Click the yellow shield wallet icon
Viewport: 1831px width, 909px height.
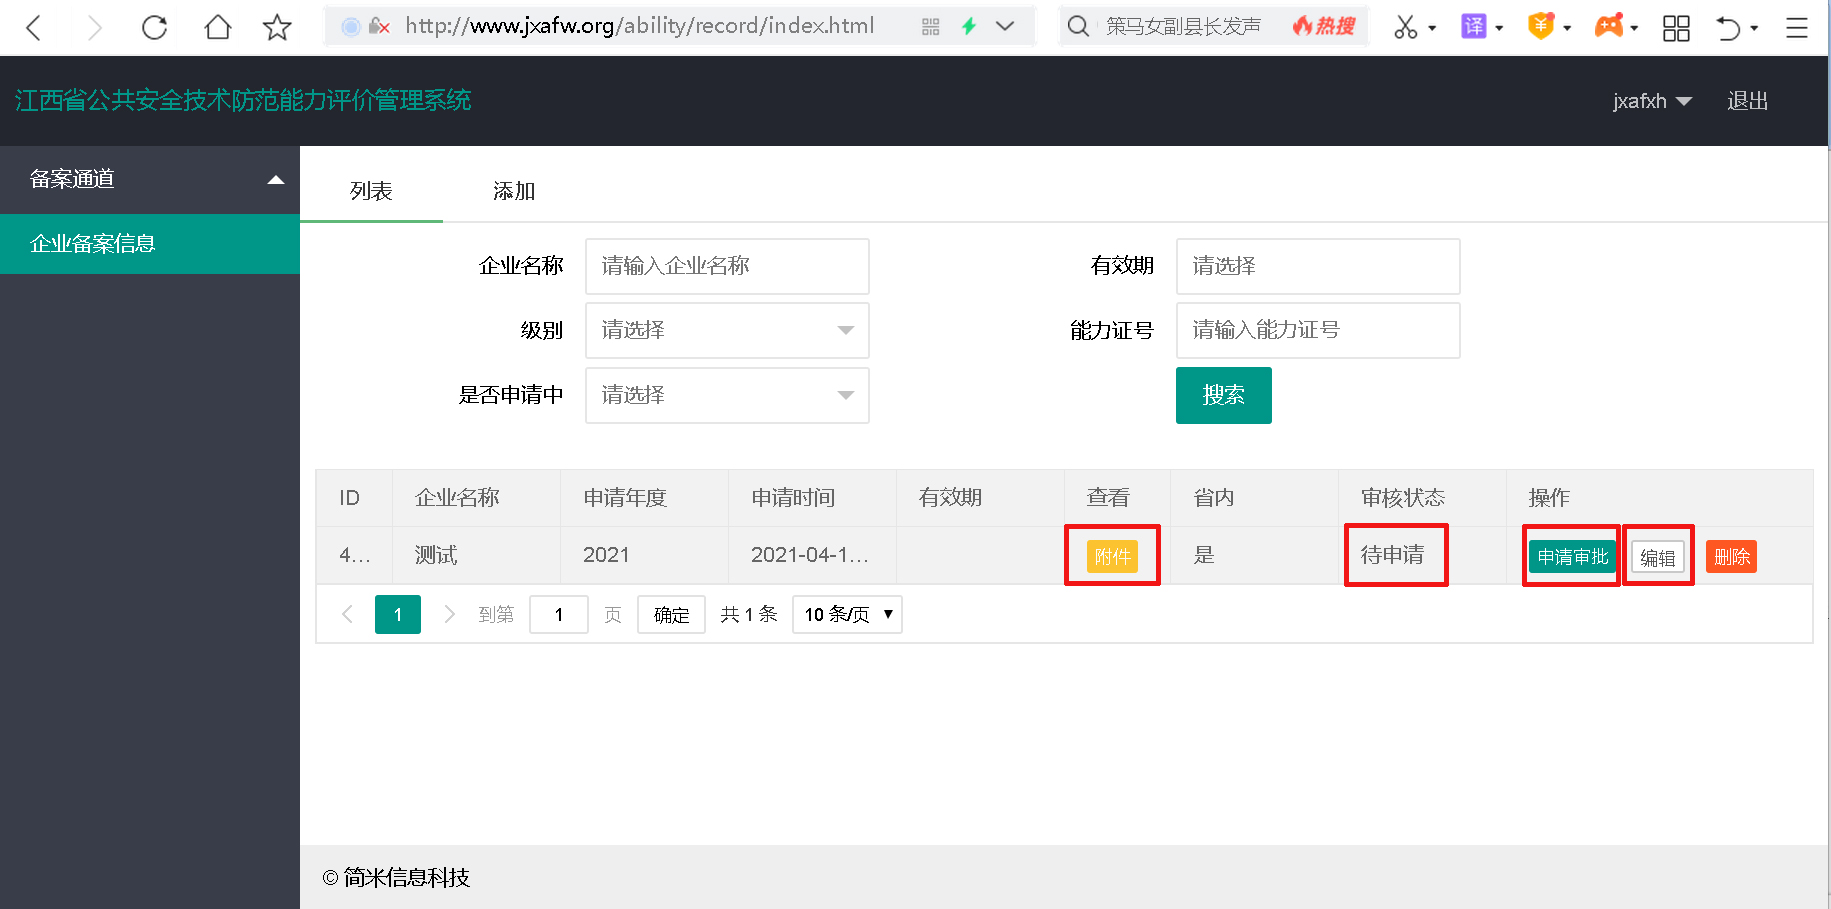click(x=1541, y=27)
